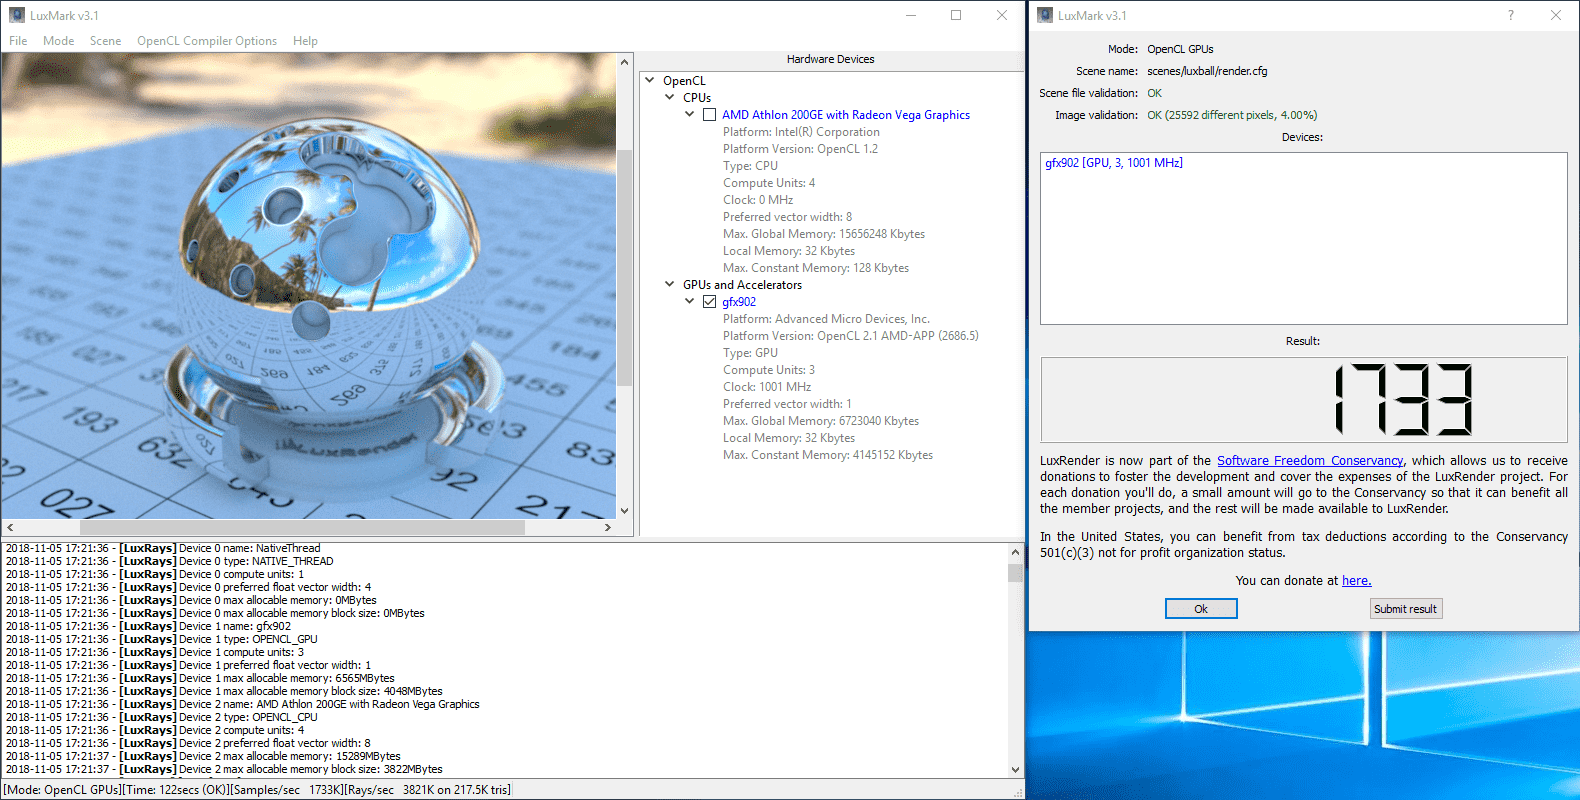Image resolution: width=1580 pixels, height=800 pixels.
Task: Collapse the CPUs tree group
Action: click(670, 98)
